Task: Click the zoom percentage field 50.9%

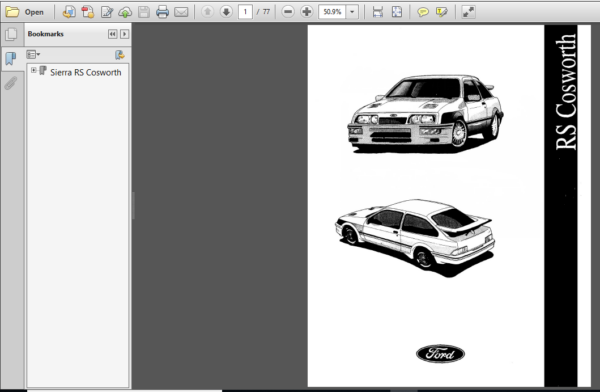Action: [x=332, y=12]
